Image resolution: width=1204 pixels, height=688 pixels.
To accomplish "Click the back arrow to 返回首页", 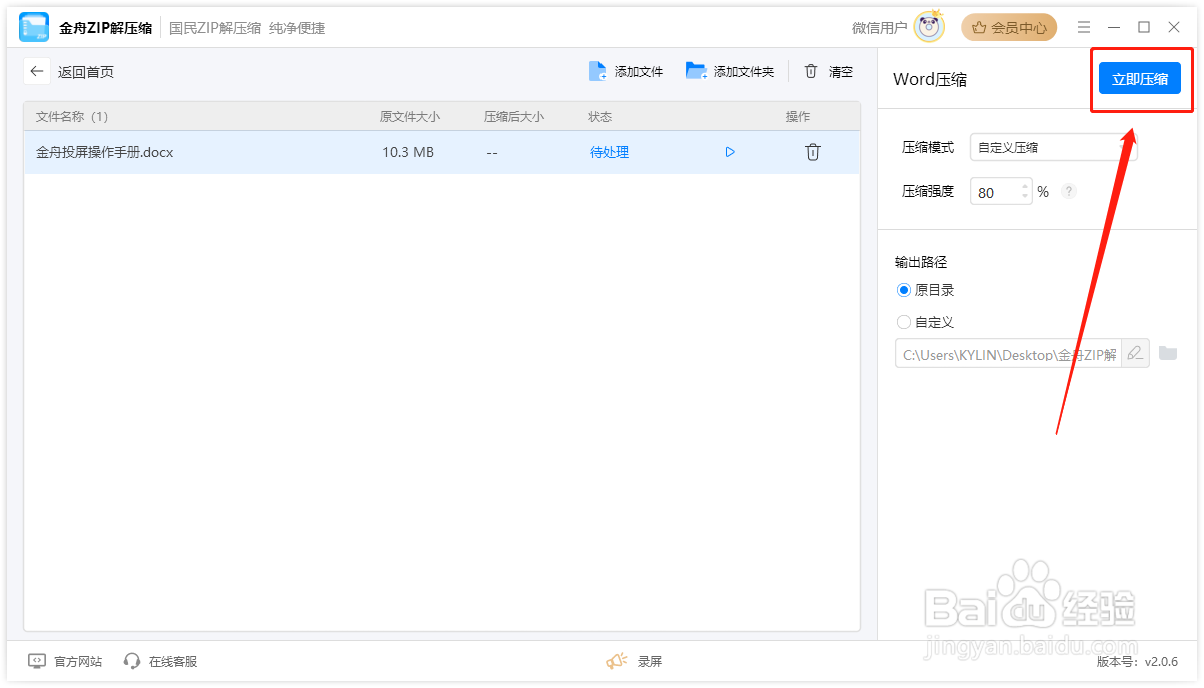I will (x=36, y=71).
